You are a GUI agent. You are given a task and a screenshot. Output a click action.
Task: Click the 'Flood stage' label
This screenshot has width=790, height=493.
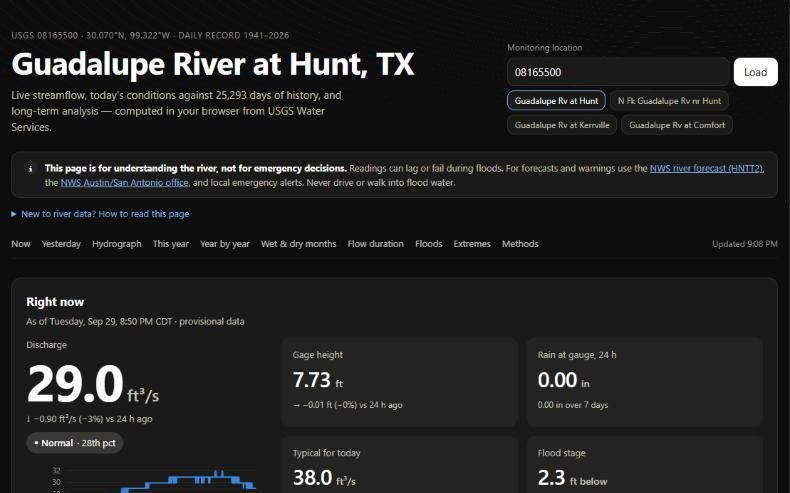[561, 453]
